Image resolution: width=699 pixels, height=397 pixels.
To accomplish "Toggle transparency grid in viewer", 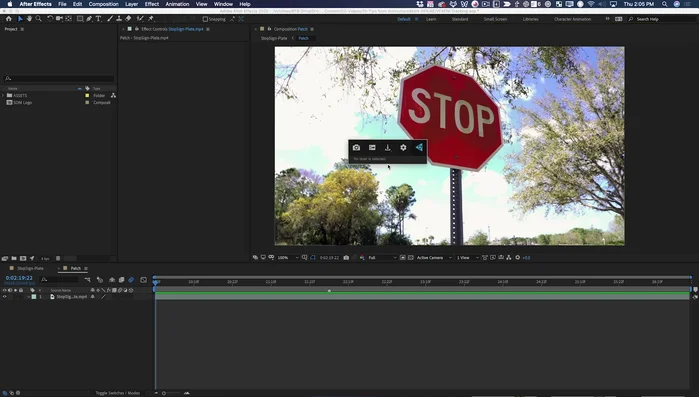I will tap(411, 258).
